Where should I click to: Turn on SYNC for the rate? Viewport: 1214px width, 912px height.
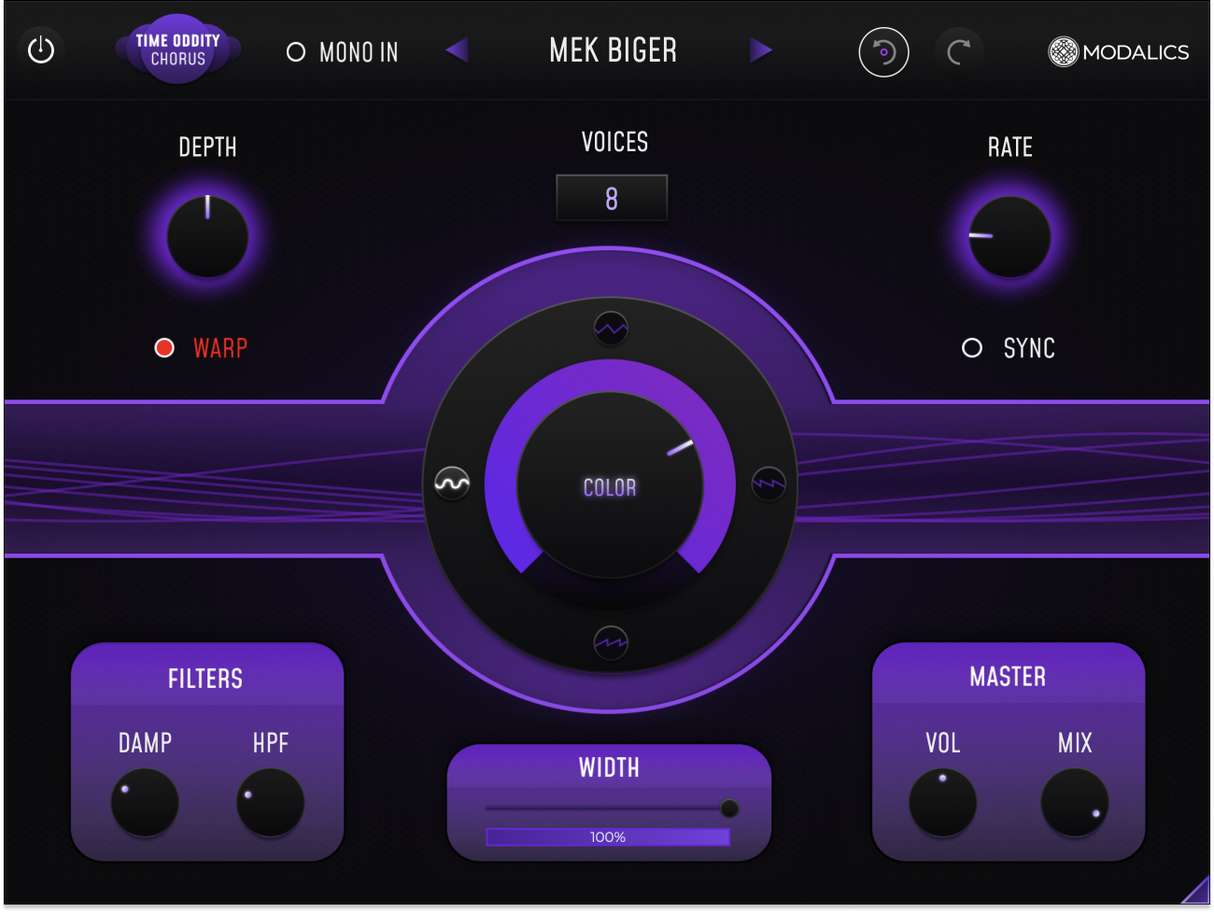click(972, 348)
